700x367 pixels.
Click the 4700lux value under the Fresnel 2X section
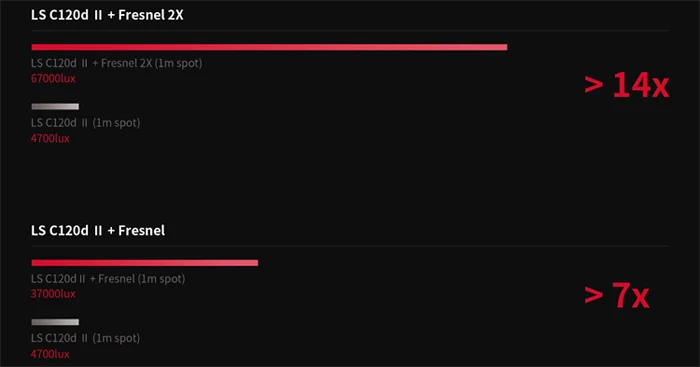click(50, 138)
